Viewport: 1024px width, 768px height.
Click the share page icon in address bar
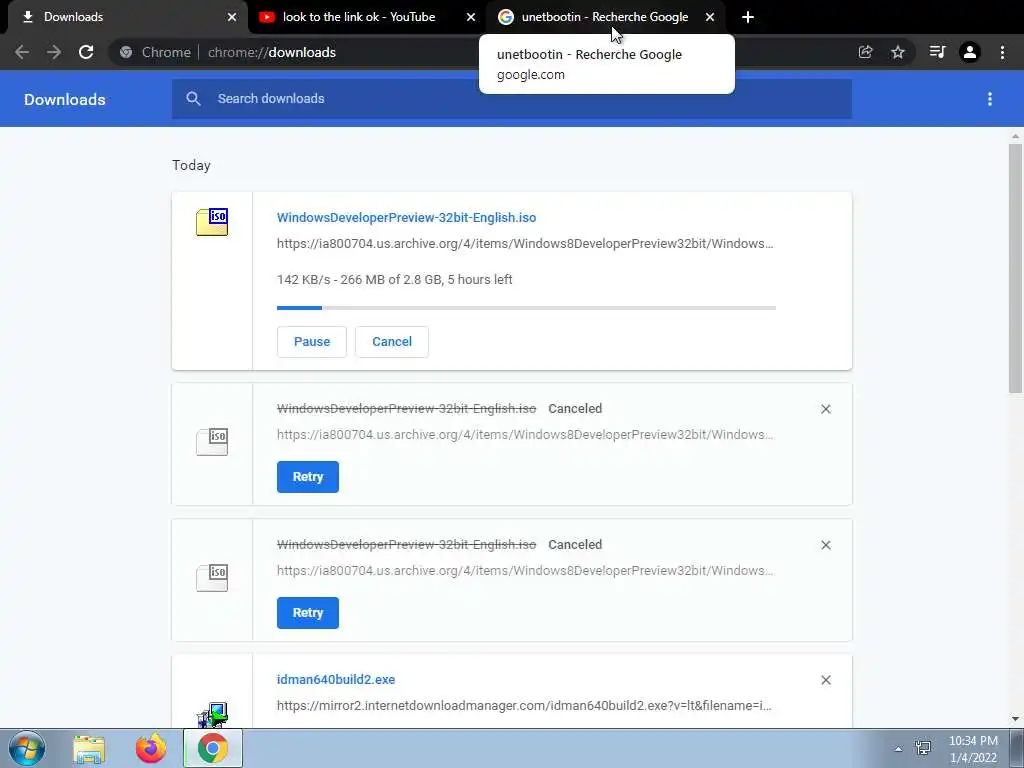pos(865,52)
